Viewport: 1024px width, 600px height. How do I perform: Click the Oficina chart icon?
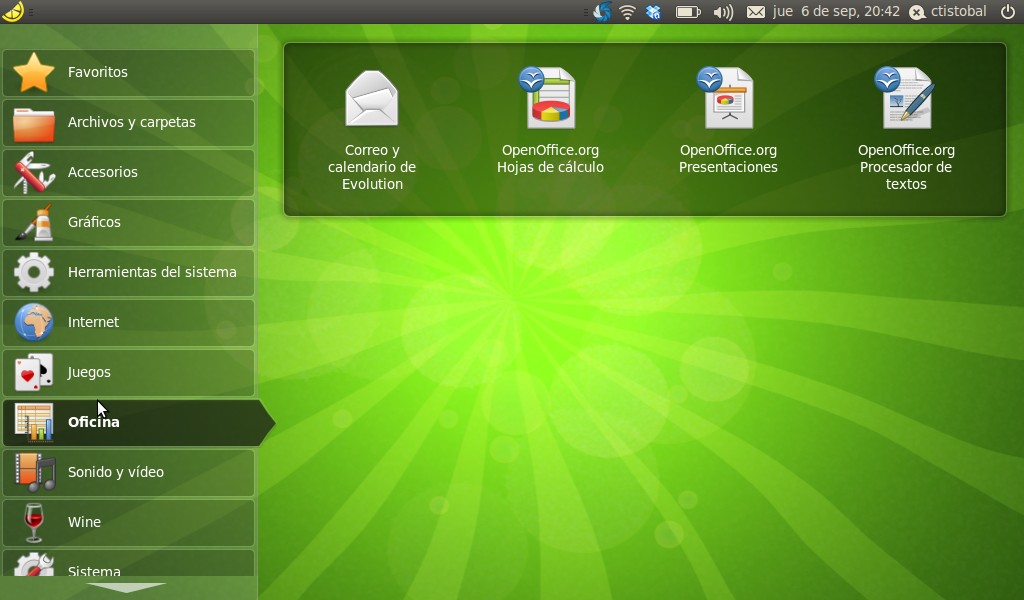click(x=33, y=422)
